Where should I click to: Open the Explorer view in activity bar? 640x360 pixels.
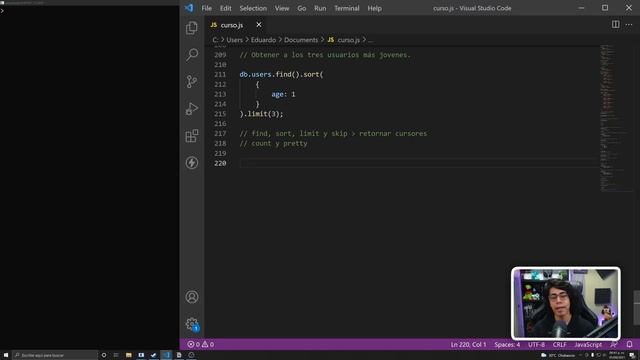click(192, 28)
